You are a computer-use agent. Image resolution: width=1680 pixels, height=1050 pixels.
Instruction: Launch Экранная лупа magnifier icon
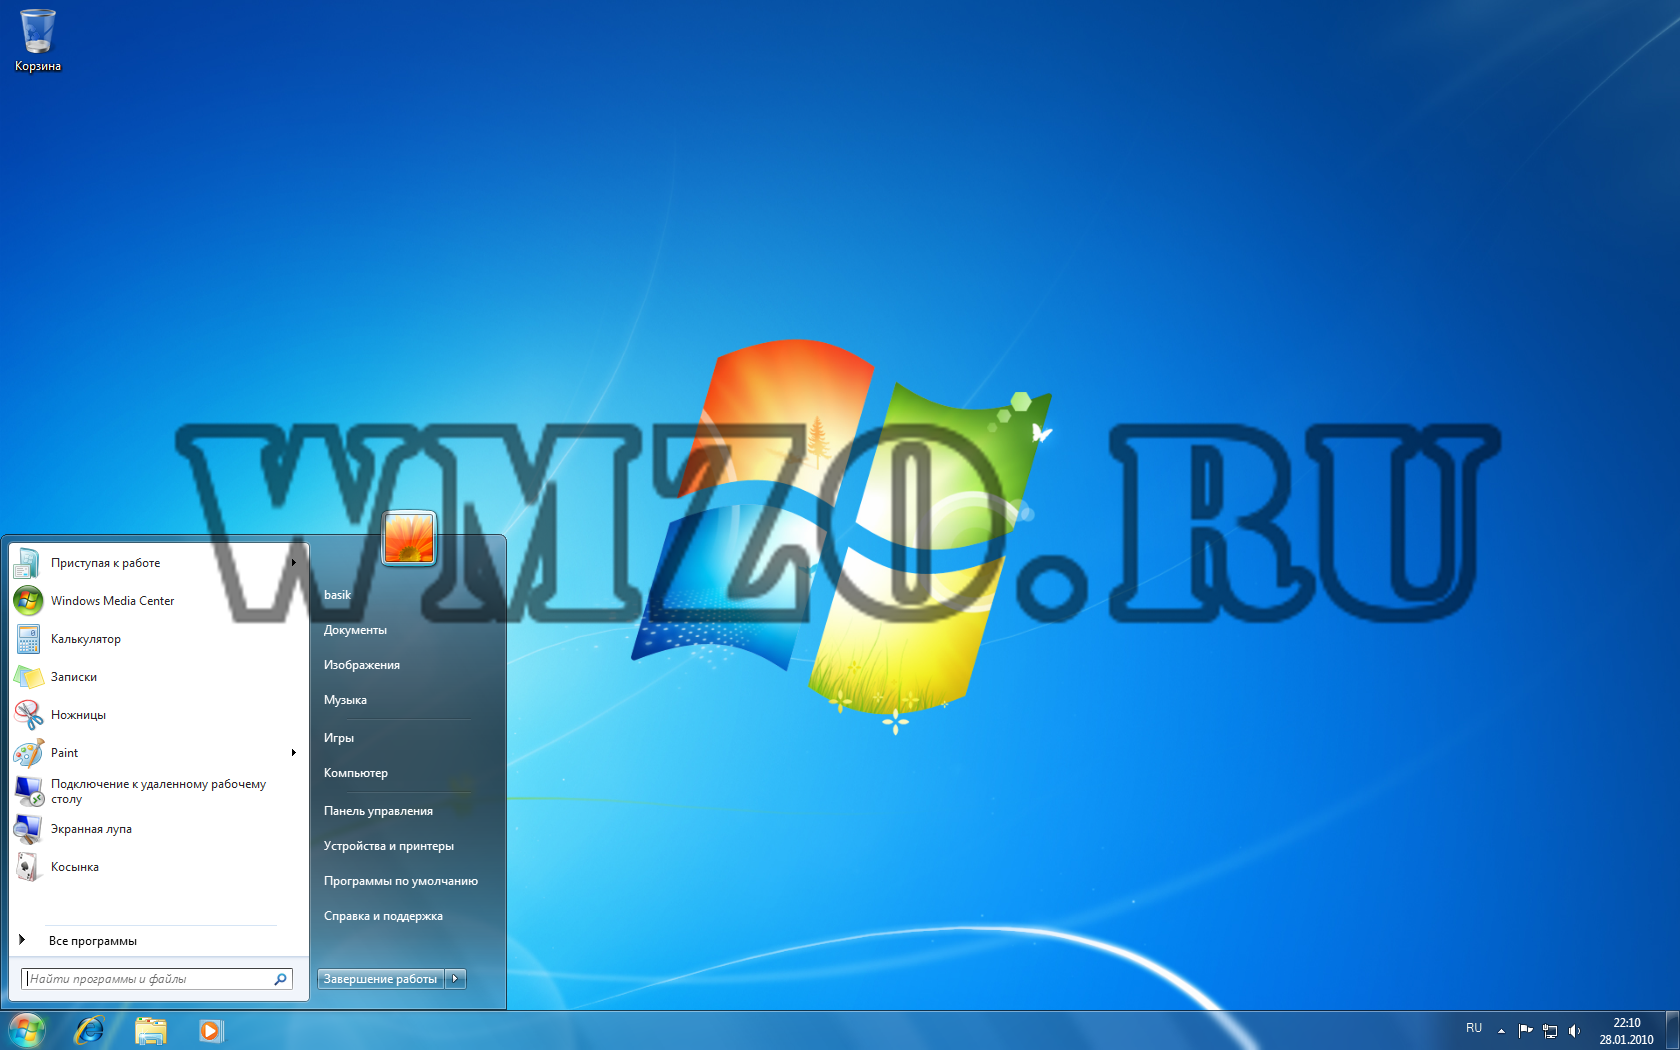click(x=28, y=829)
